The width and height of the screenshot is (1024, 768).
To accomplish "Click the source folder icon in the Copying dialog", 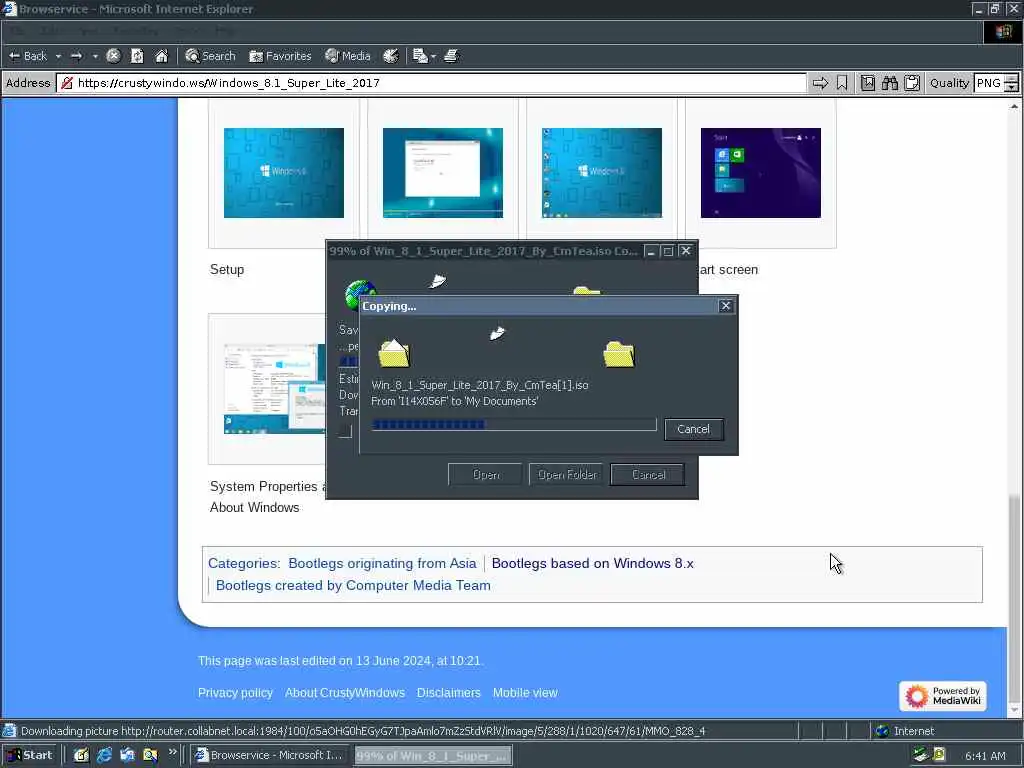I will click(x=394, y=353).
